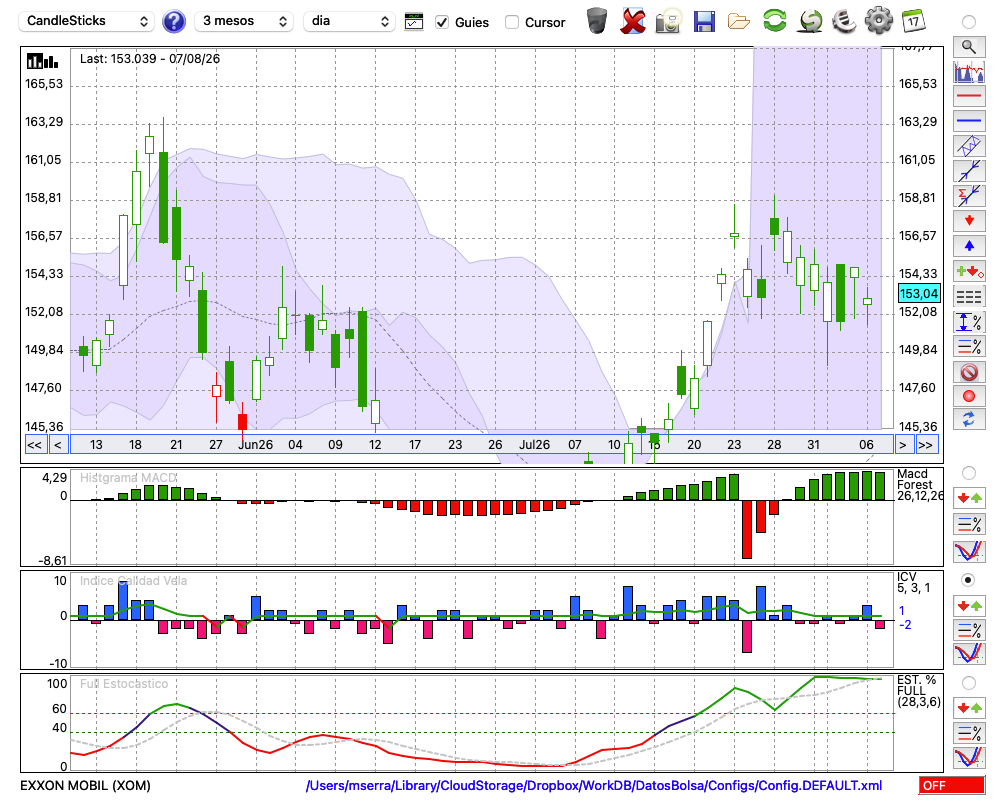Click the blue floppy disk save icon
The width and height of the screenshot is (1000, 800).
click(704, 22)
